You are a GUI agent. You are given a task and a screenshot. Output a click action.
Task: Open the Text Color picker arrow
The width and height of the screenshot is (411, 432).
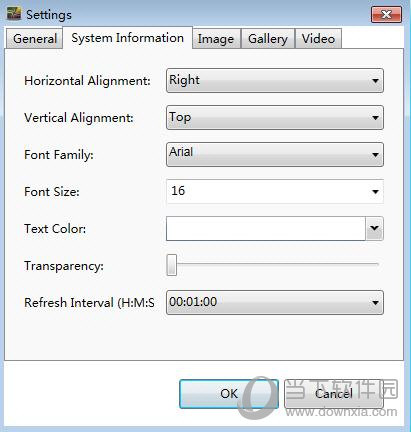click(x=374, y=228)
